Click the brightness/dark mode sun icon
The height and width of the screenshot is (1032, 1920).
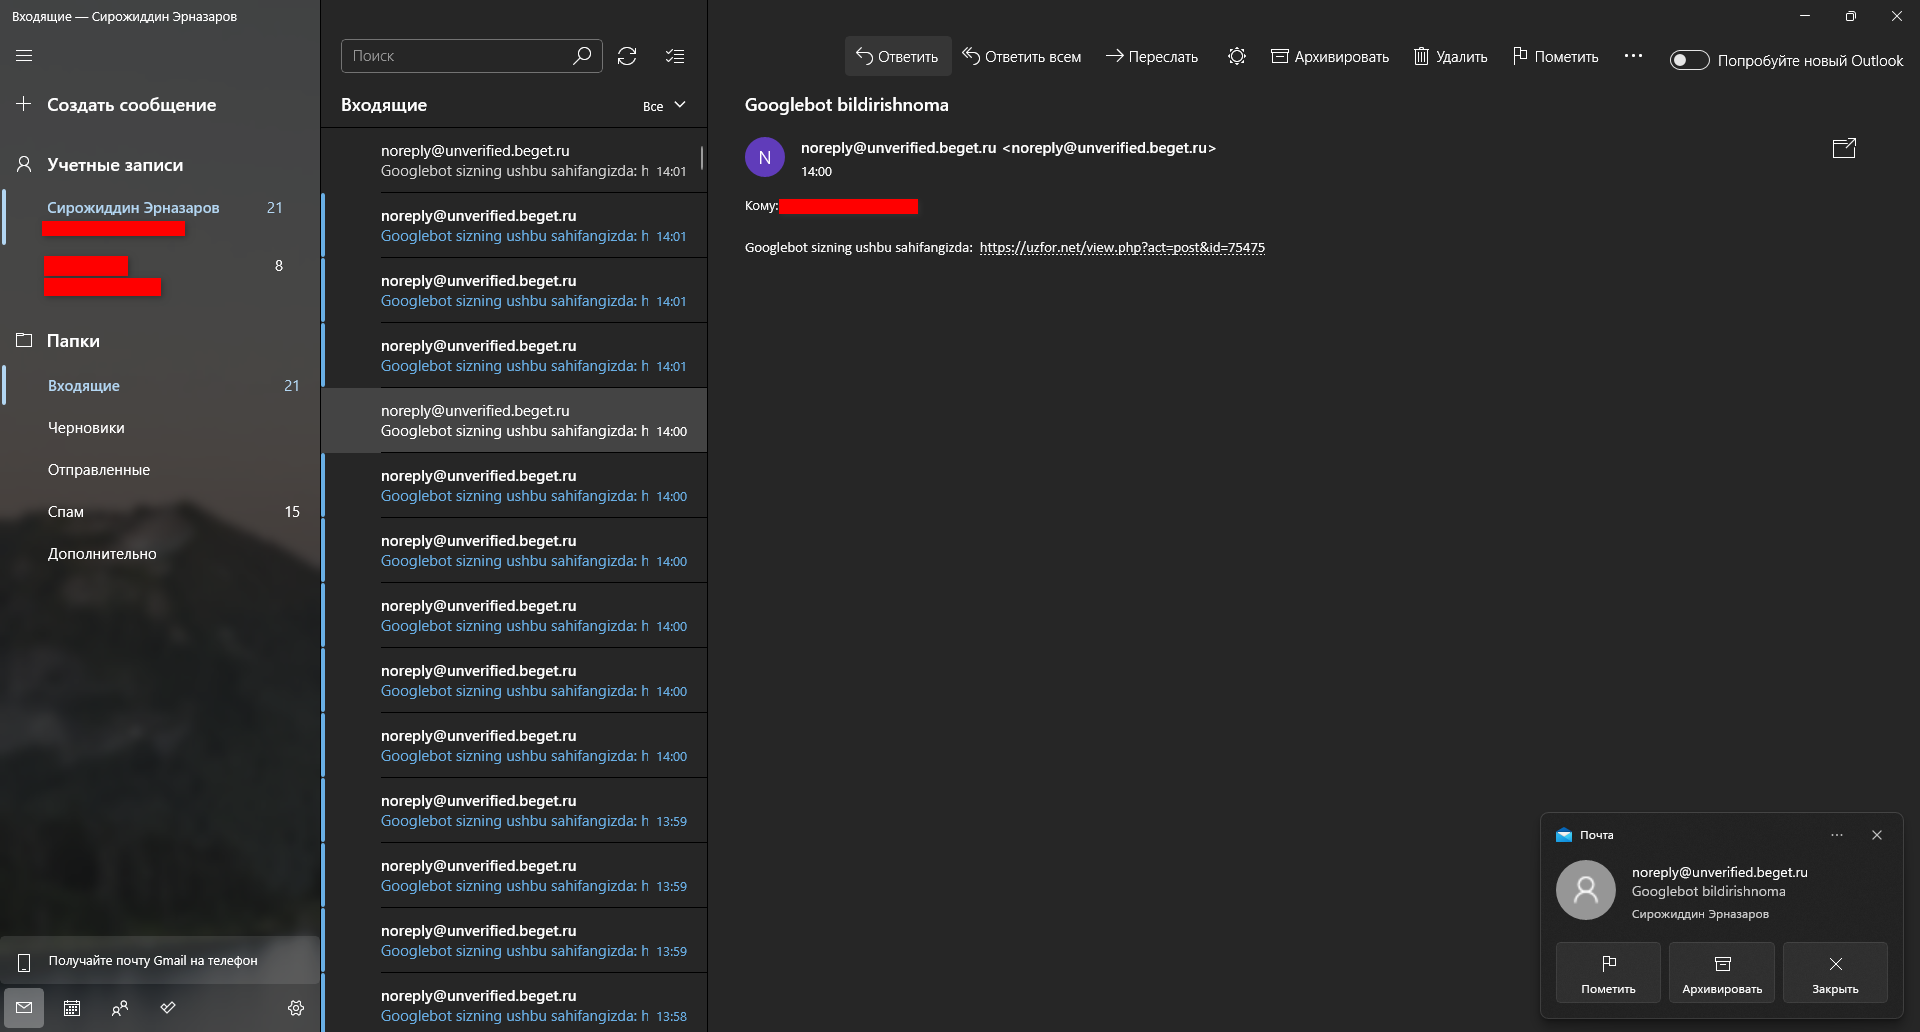[x=1237, y=57]
